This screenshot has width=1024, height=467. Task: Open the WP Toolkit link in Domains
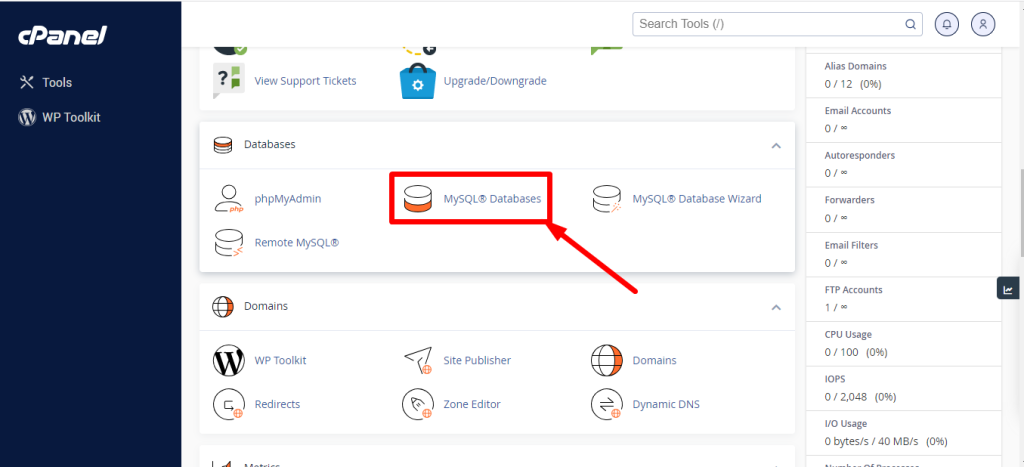click(x=280, y=361)
